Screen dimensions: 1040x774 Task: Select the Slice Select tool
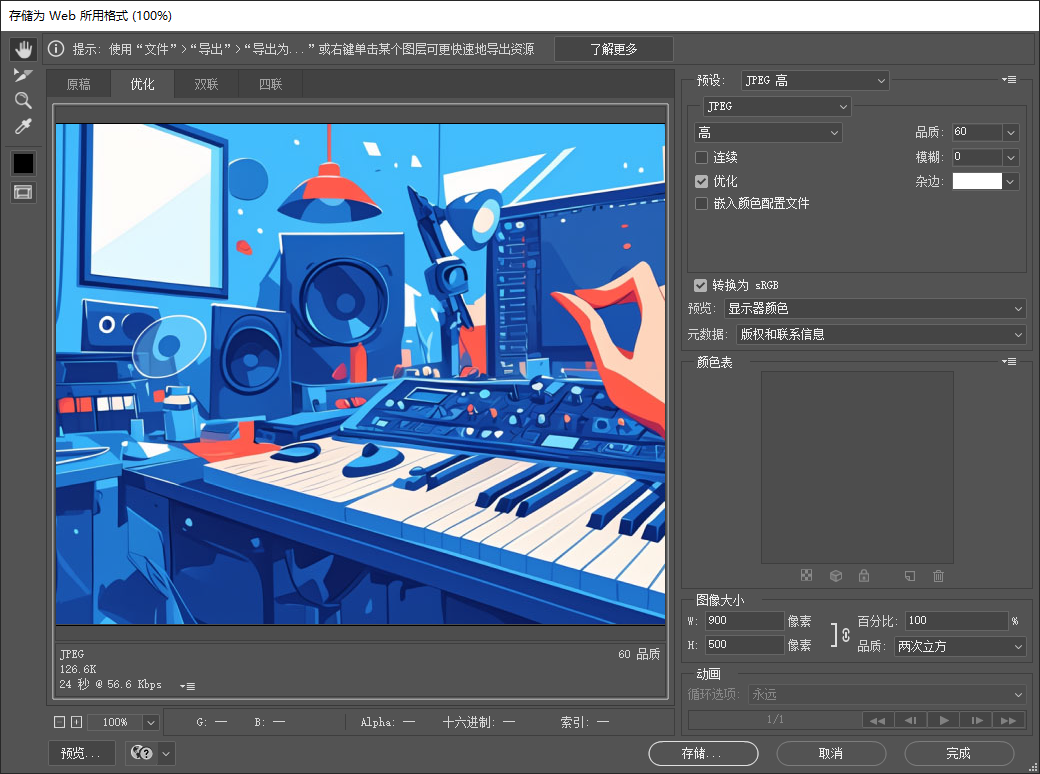[x=24, y=74]
